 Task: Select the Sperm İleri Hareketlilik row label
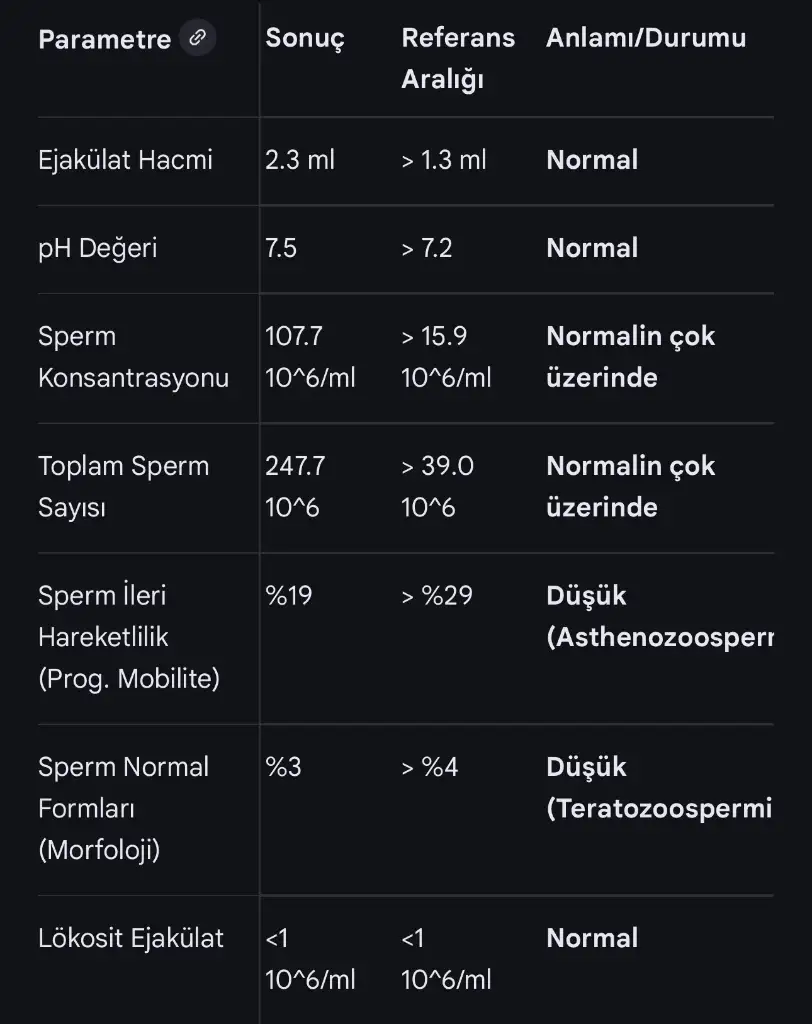point(128,637)
